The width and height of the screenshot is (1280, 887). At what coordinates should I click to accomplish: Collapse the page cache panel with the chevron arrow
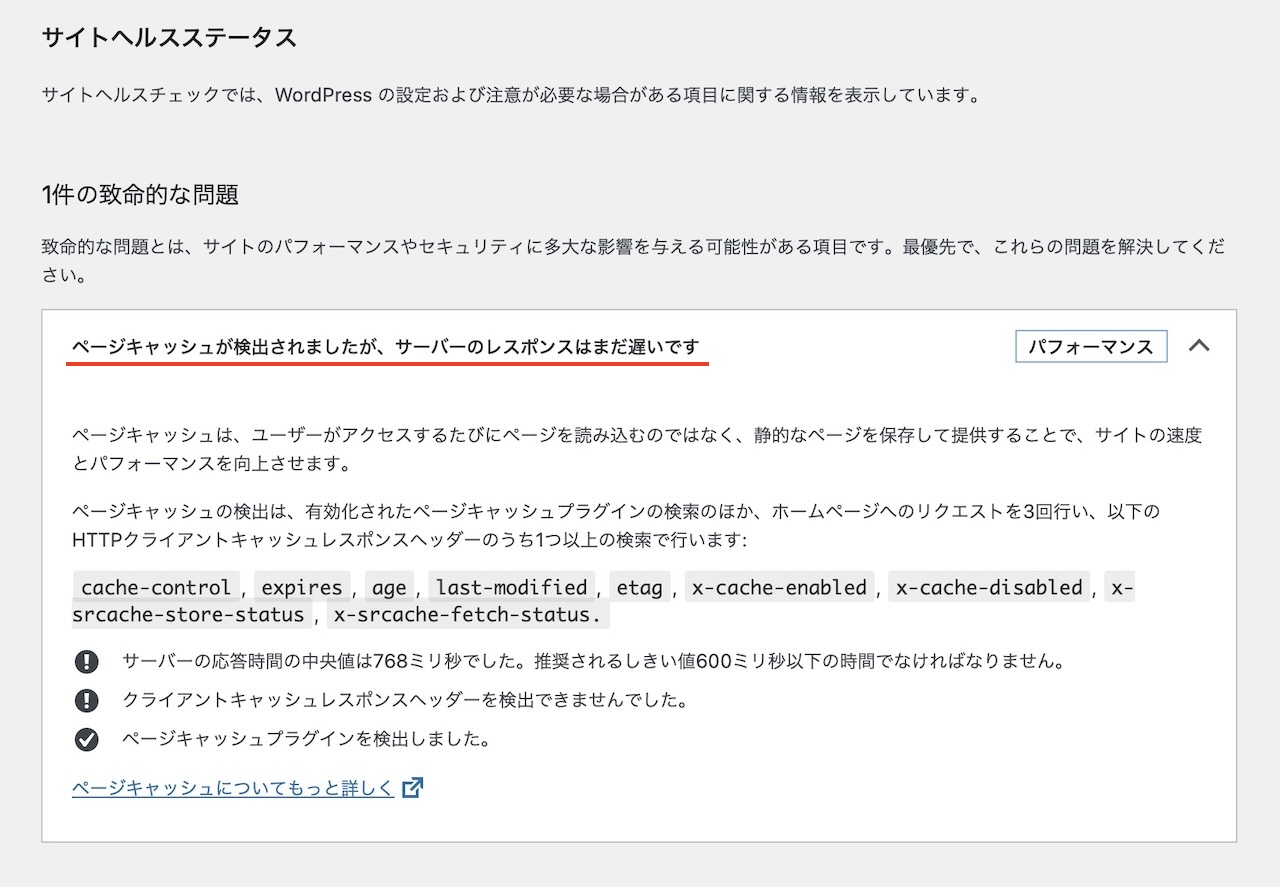[x=1199, y=346]
